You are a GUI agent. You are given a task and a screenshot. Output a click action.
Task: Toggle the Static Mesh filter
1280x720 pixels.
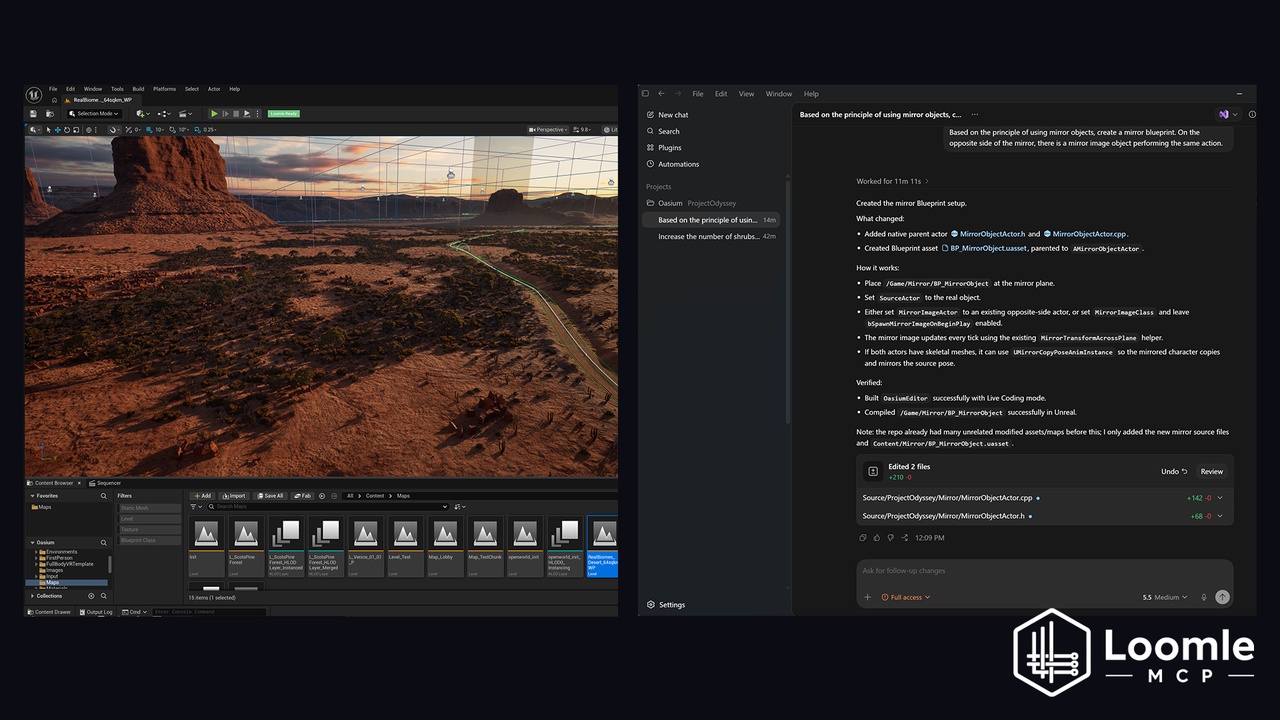(x=151, y=508)
